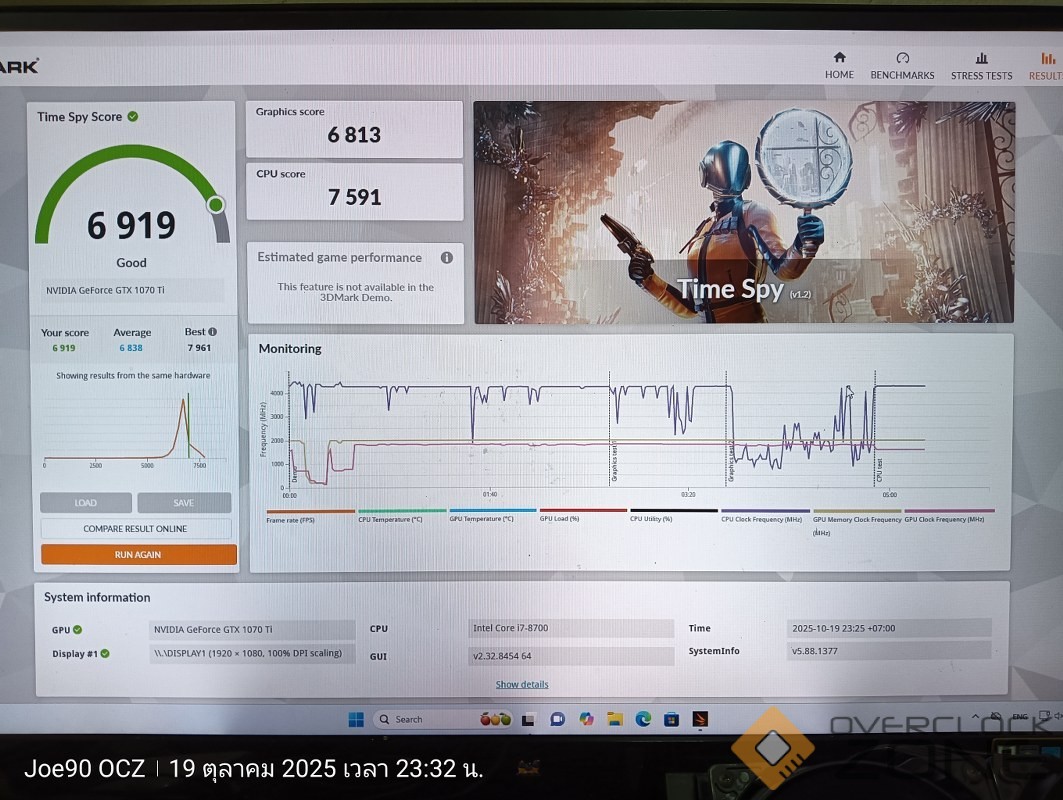Click the 3DMark taskbar icon
This screenshot has width=1063, height=800.
(700, 719)
